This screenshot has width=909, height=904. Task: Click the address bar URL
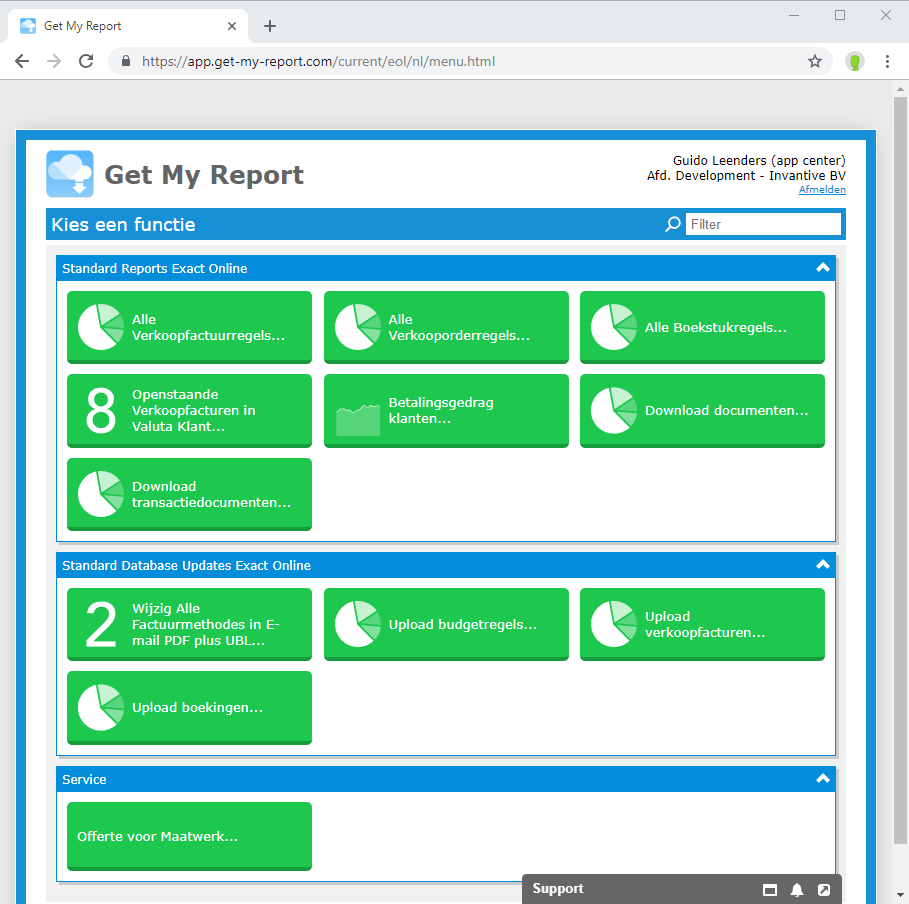click(x=318, y=61)
